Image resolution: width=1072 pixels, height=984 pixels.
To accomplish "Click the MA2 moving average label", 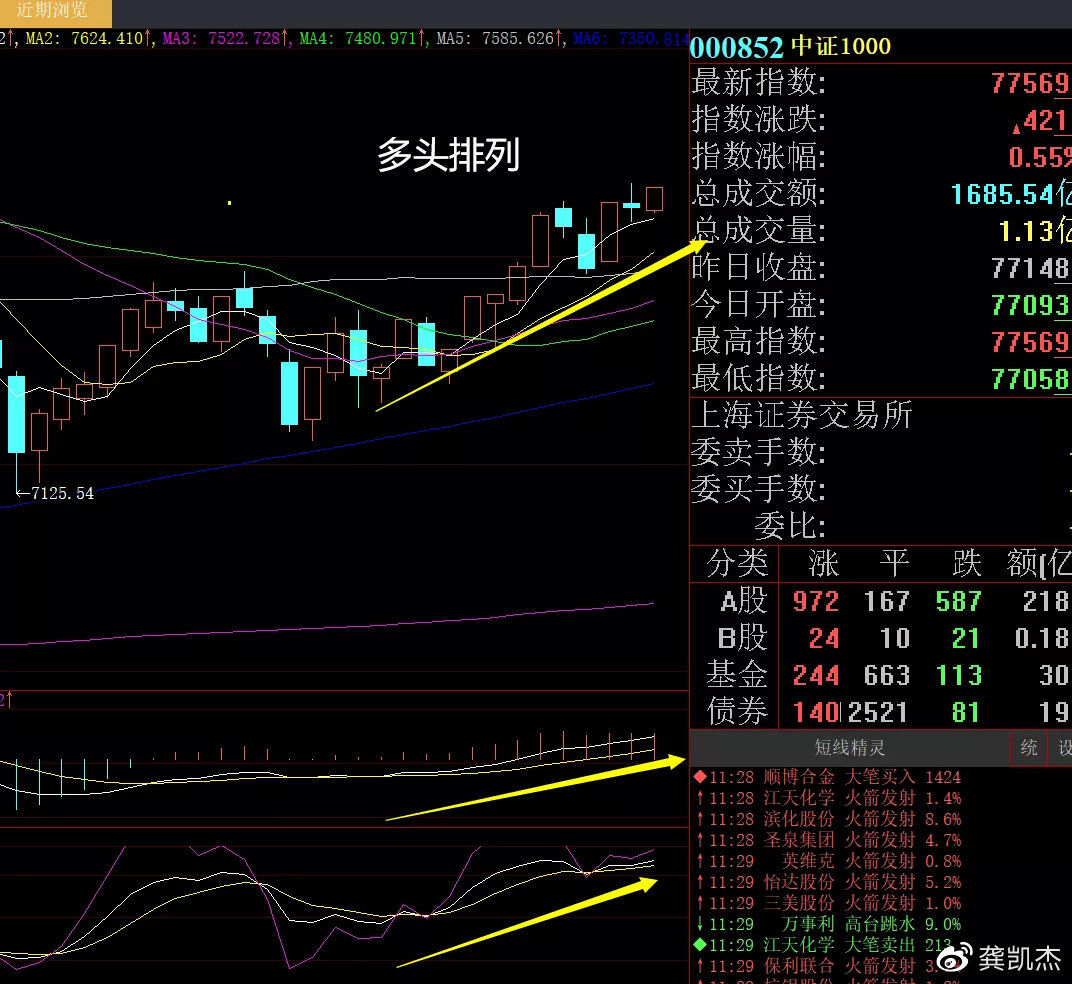I will point(83,39).
